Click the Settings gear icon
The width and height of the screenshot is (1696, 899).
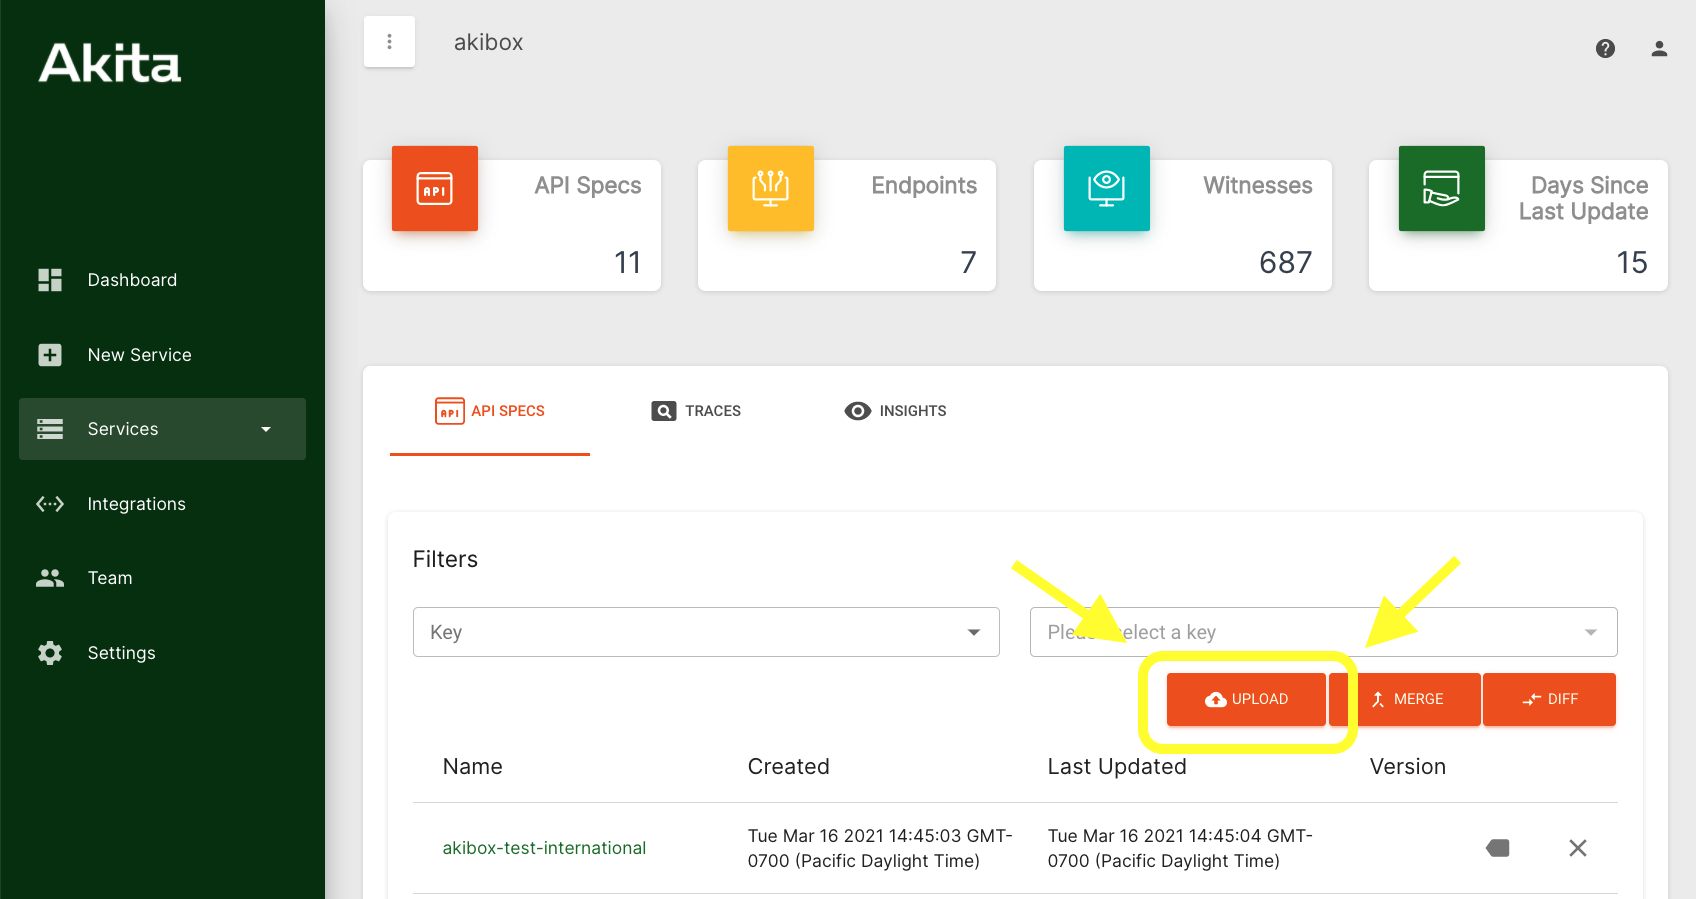click(x=50, y=653)
